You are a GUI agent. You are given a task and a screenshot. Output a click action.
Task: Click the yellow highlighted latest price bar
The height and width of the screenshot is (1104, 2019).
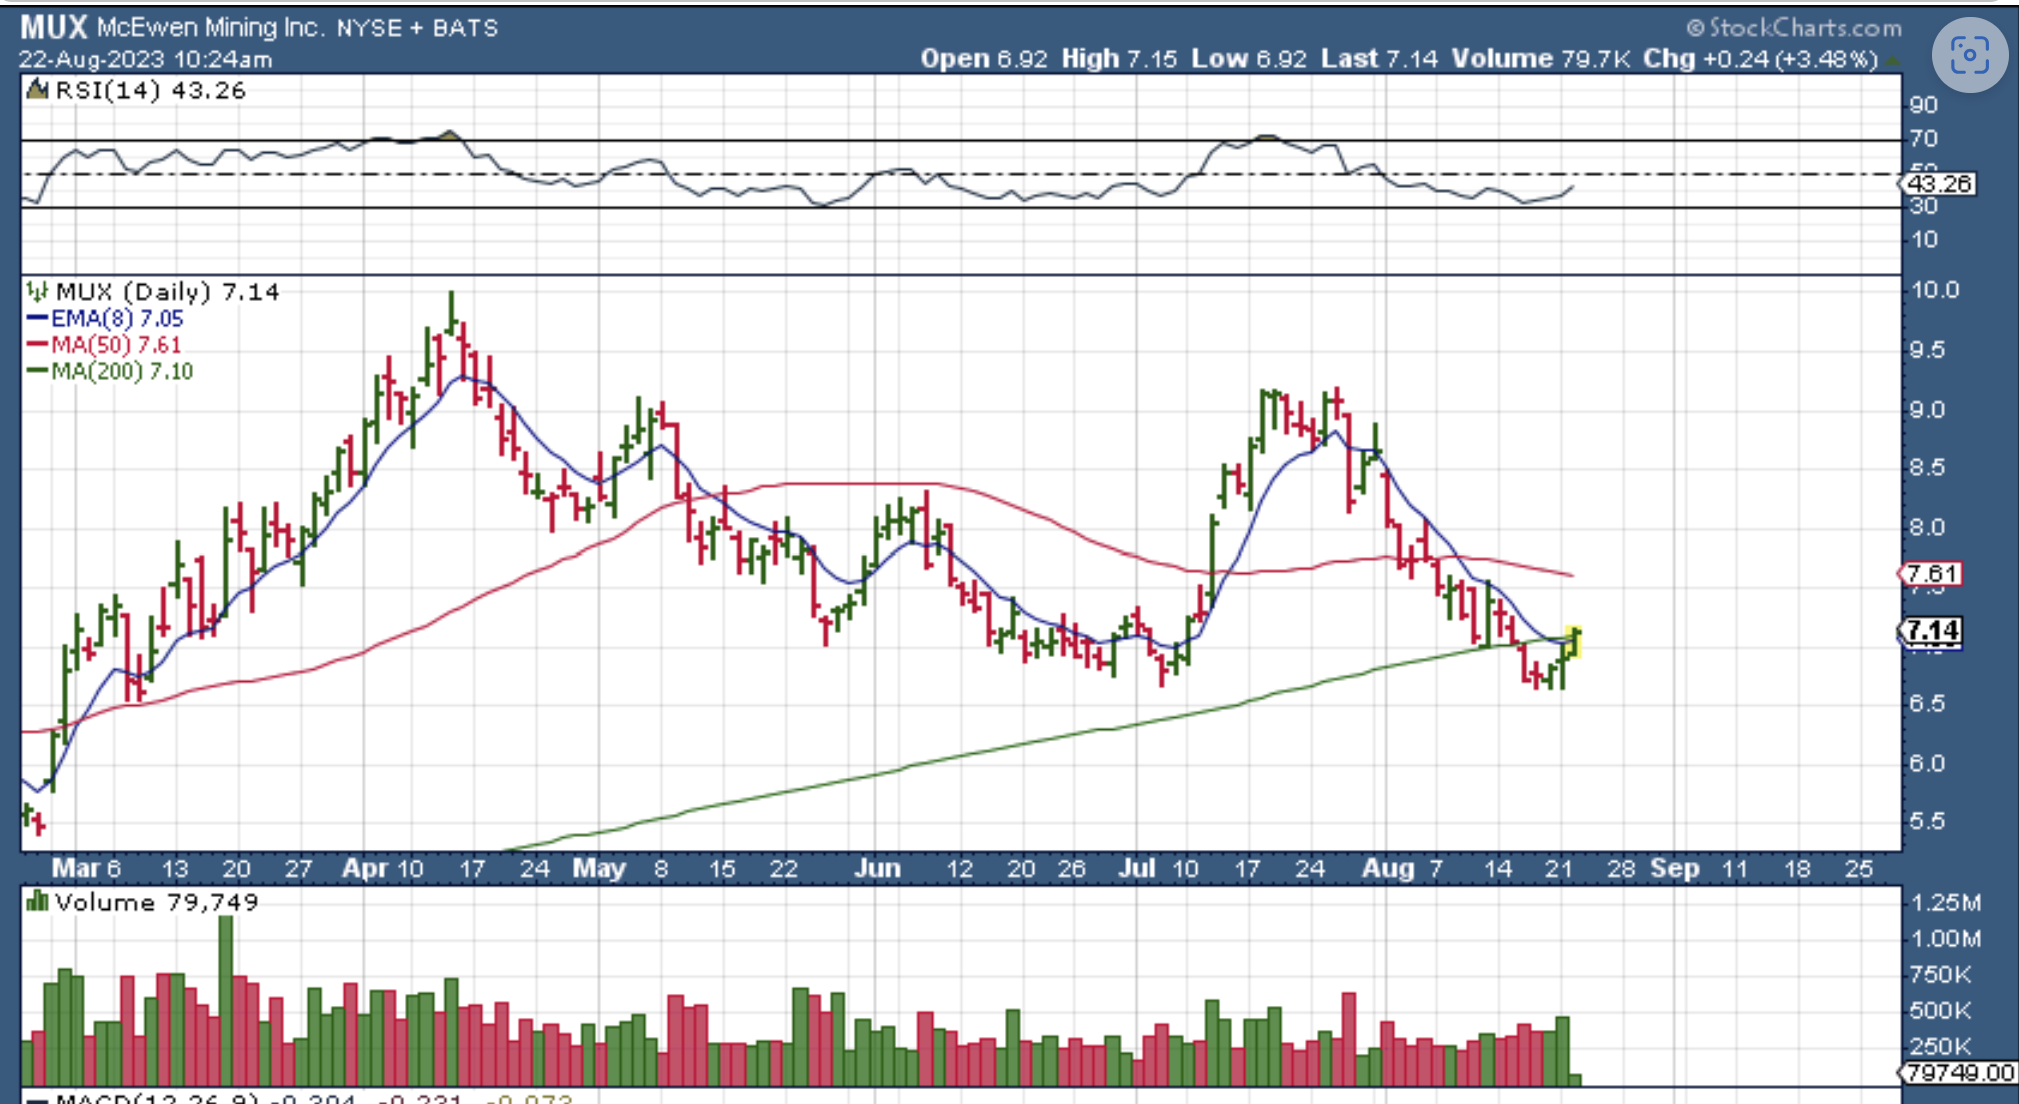point(1573,642)
